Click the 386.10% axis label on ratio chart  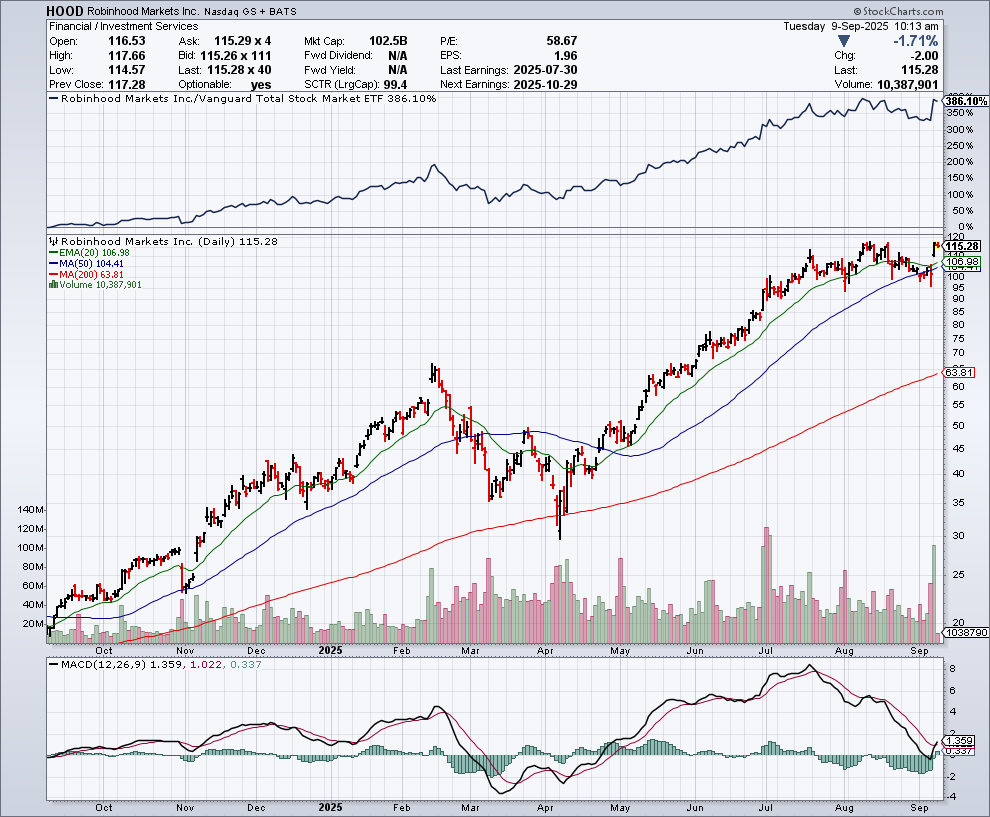tap(967, 101)
